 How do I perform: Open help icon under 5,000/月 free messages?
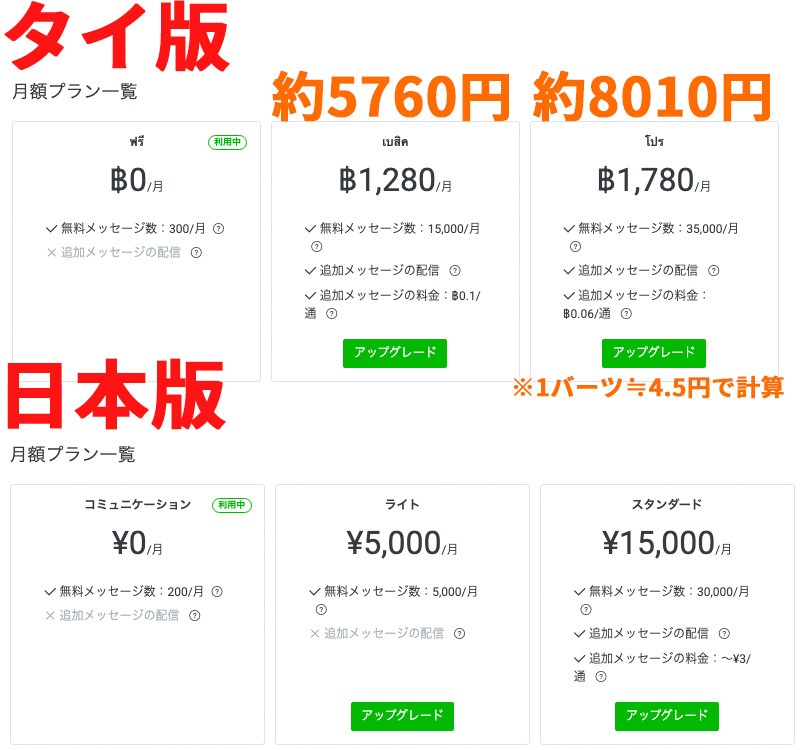321,609
